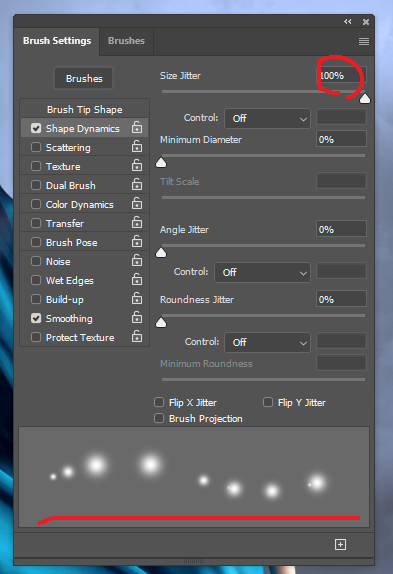Toggle the lock icon for Texture

tap(137, 165)
